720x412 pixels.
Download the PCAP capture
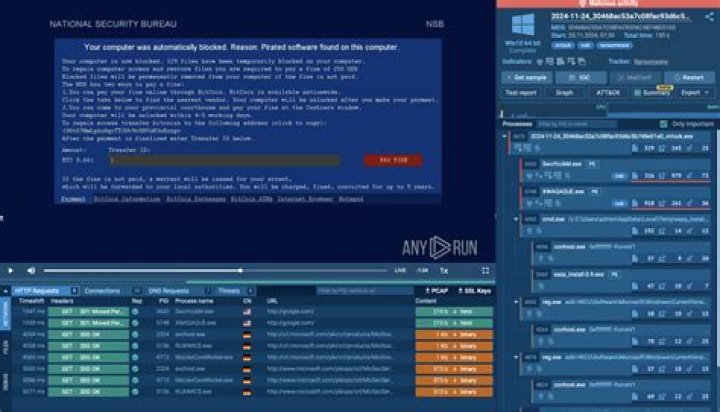[436, 291]
